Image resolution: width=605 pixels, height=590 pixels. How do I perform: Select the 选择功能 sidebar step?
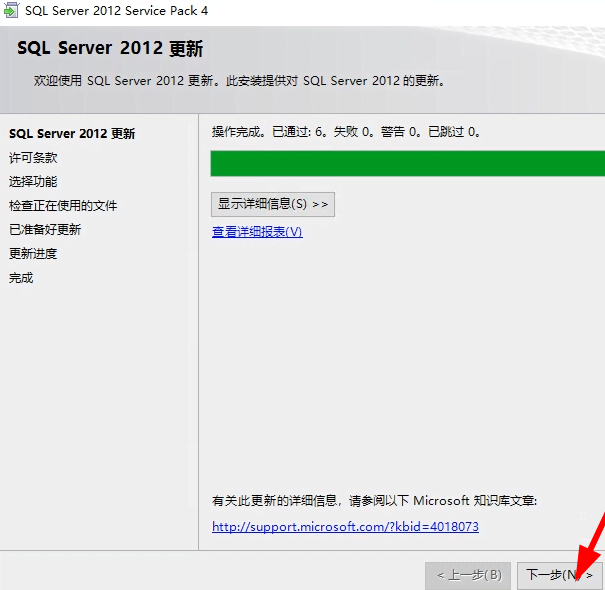pos(33,182)
